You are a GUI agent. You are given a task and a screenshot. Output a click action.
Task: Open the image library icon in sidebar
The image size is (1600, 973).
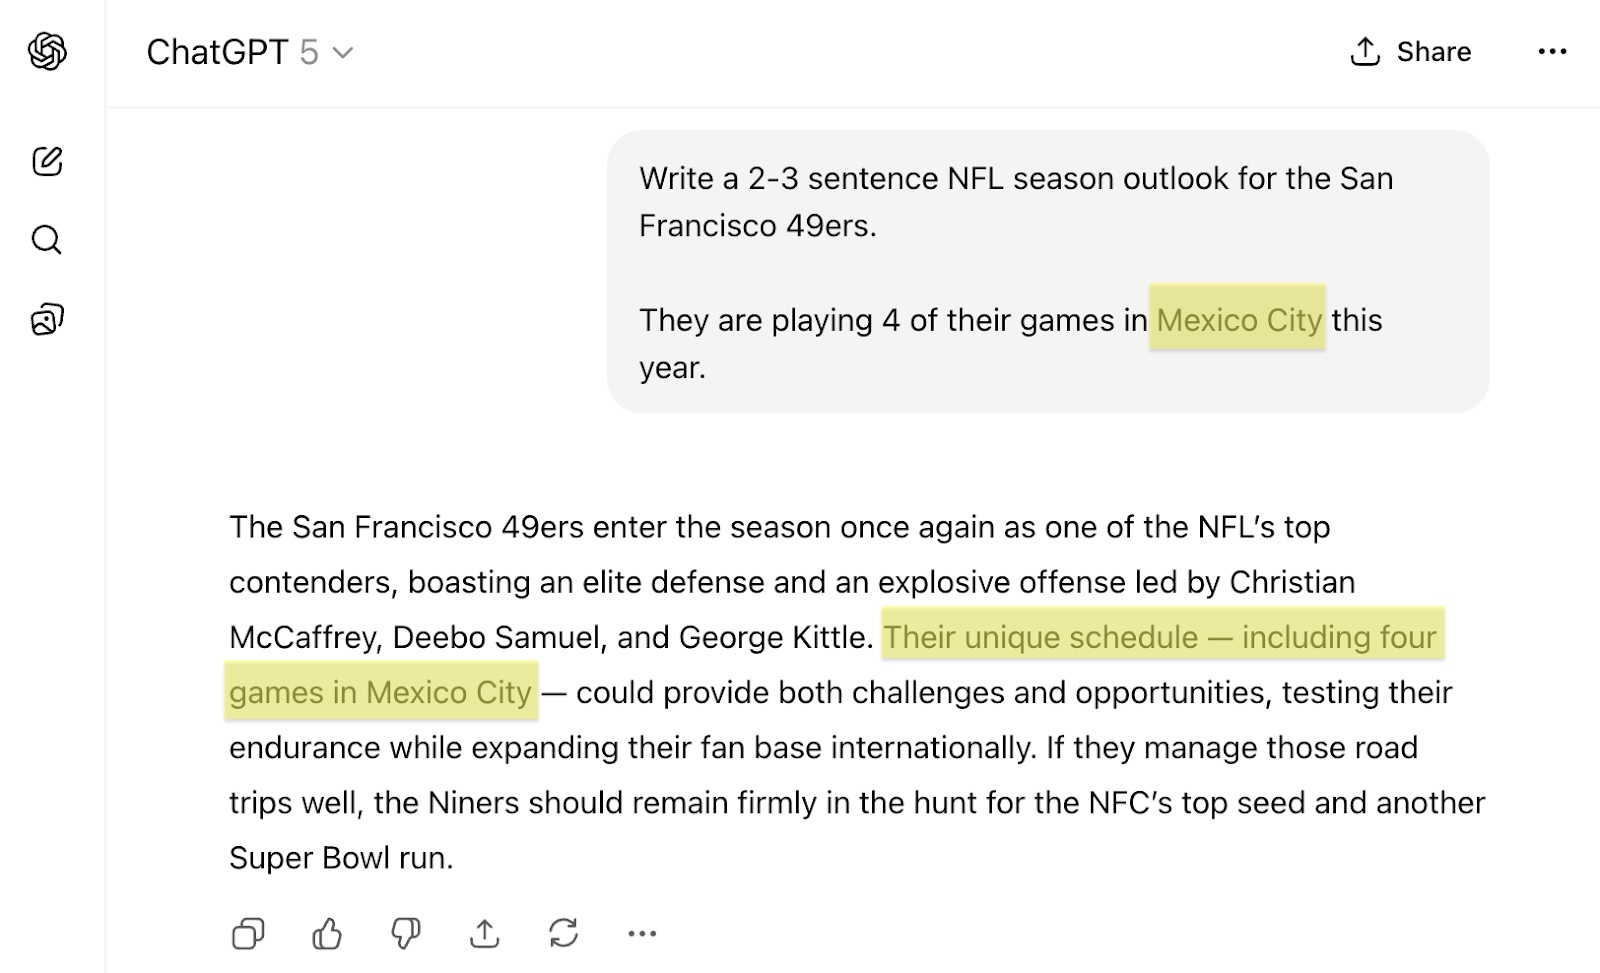[x=47, y=319]
